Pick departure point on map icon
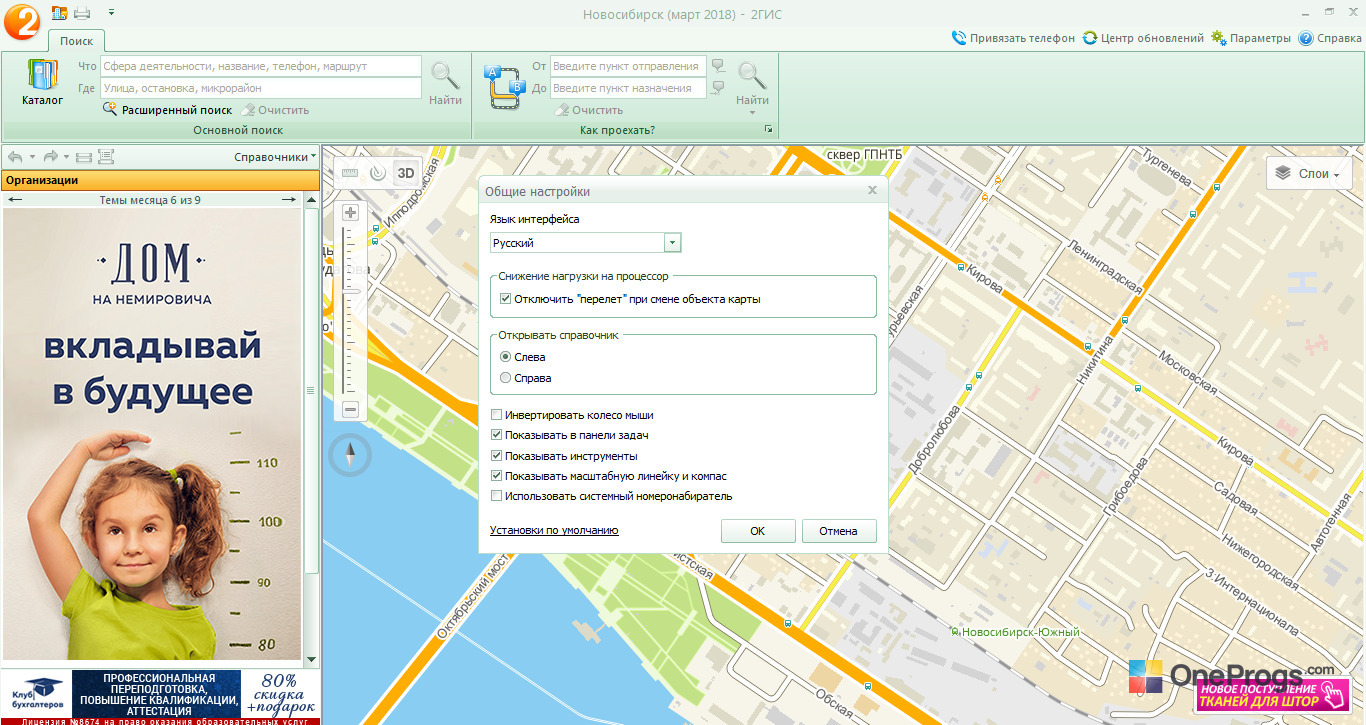The width and height of the screenshot is (1366, 725). (x=718, y=66)
